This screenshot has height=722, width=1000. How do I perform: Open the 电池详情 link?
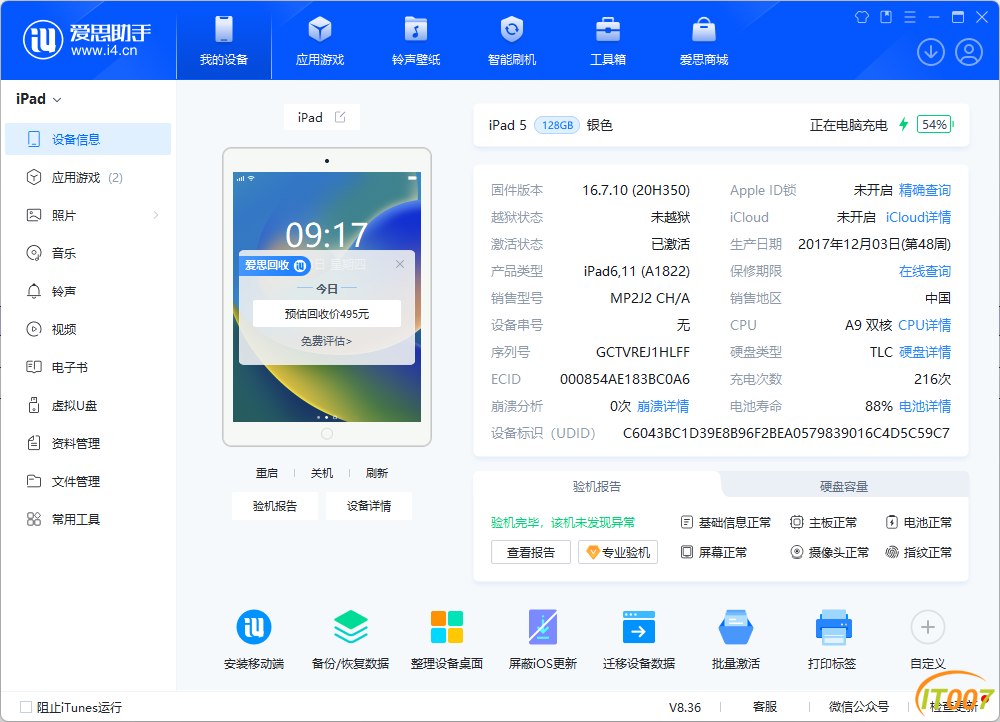924,406
